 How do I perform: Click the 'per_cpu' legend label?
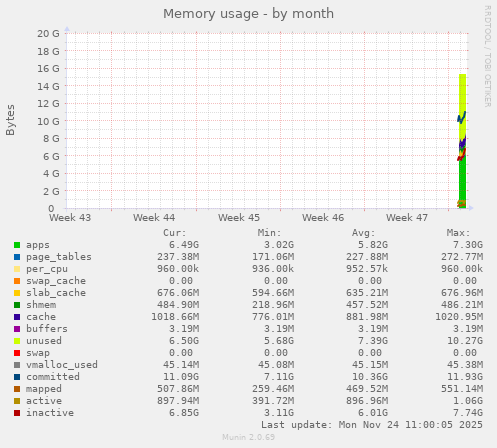point(47,269)
